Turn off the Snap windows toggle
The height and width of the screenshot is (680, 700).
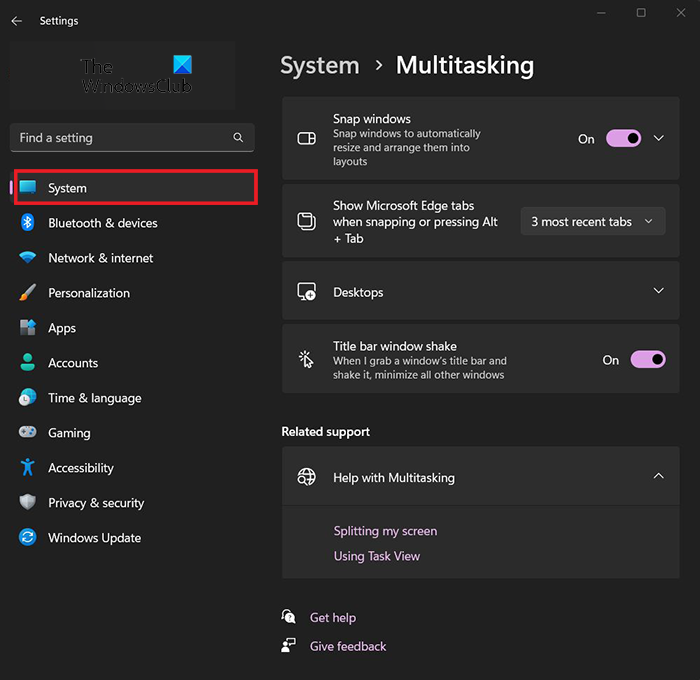click(x=624, y=138)
